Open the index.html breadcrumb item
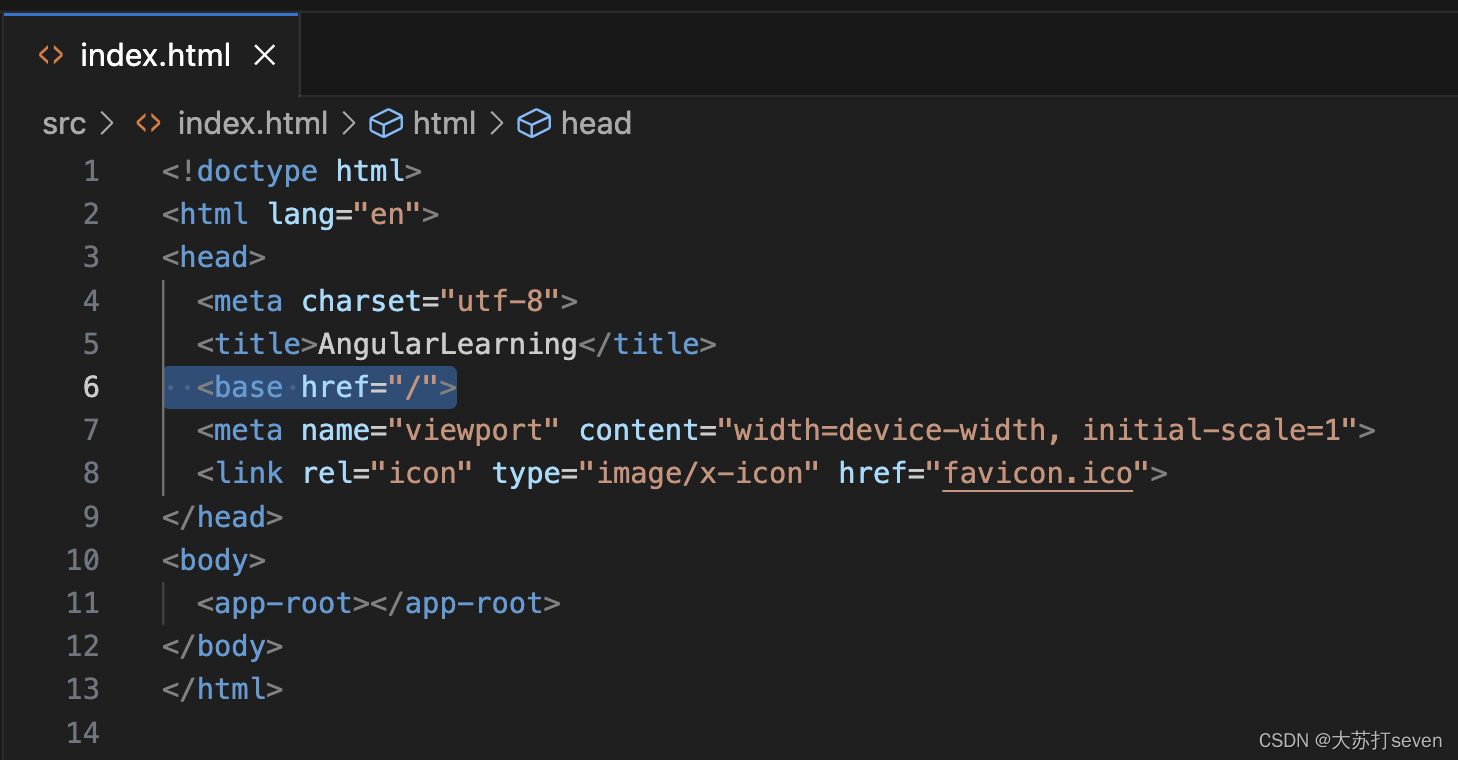This screenshot has height=760, width=1458. (x=252, y=124)
